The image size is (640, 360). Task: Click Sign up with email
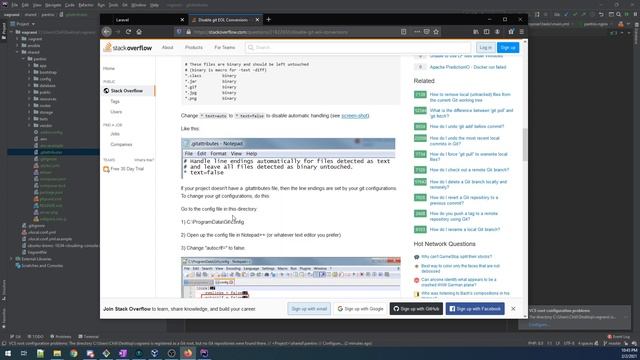pos(309,309)
